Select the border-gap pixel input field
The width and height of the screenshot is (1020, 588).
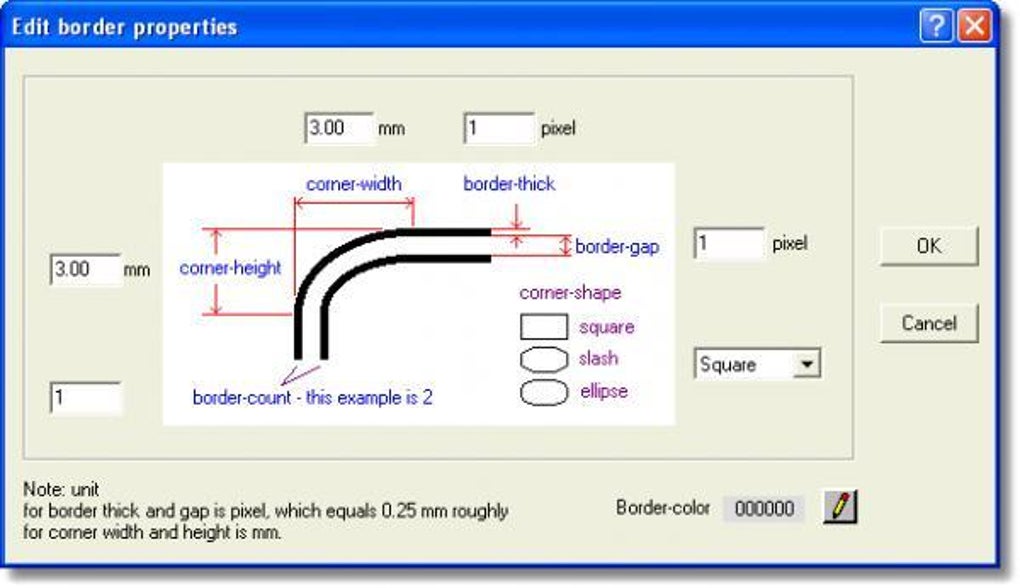728,243
